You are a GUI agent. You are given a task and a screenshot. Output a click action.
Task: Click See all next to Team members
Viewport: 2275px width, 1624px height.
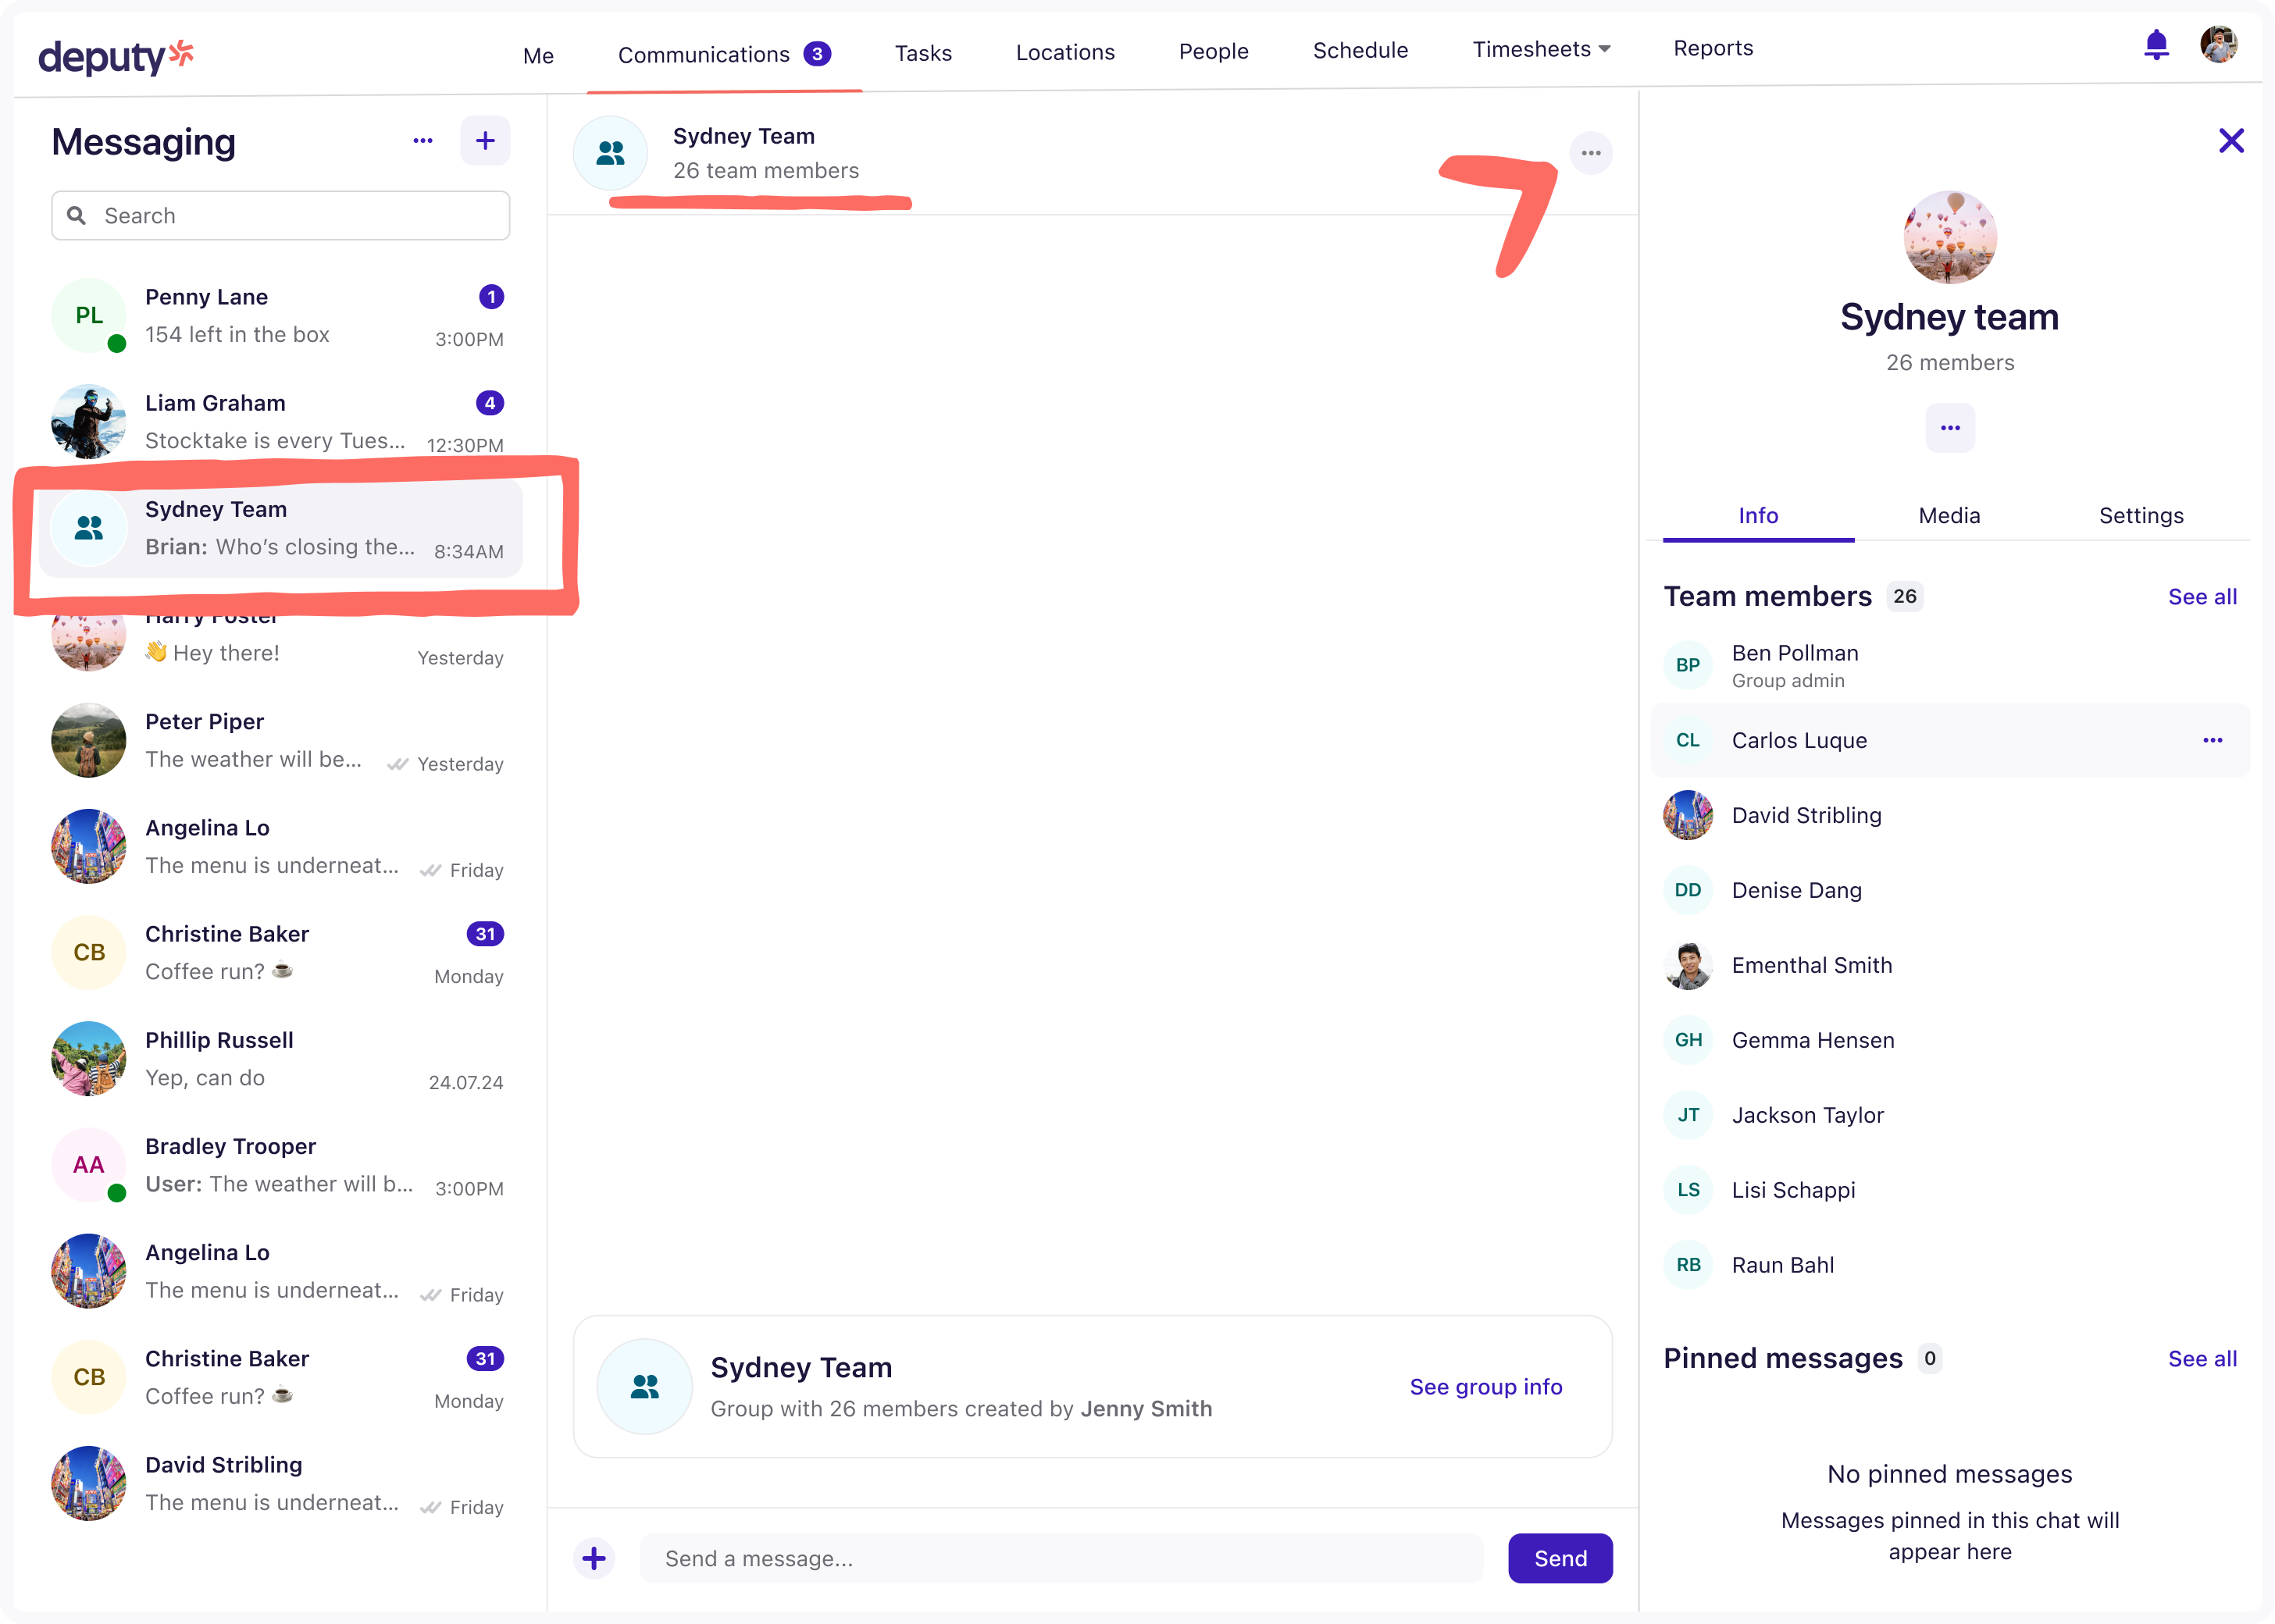pyautogui.click(x=2202, y=596)
